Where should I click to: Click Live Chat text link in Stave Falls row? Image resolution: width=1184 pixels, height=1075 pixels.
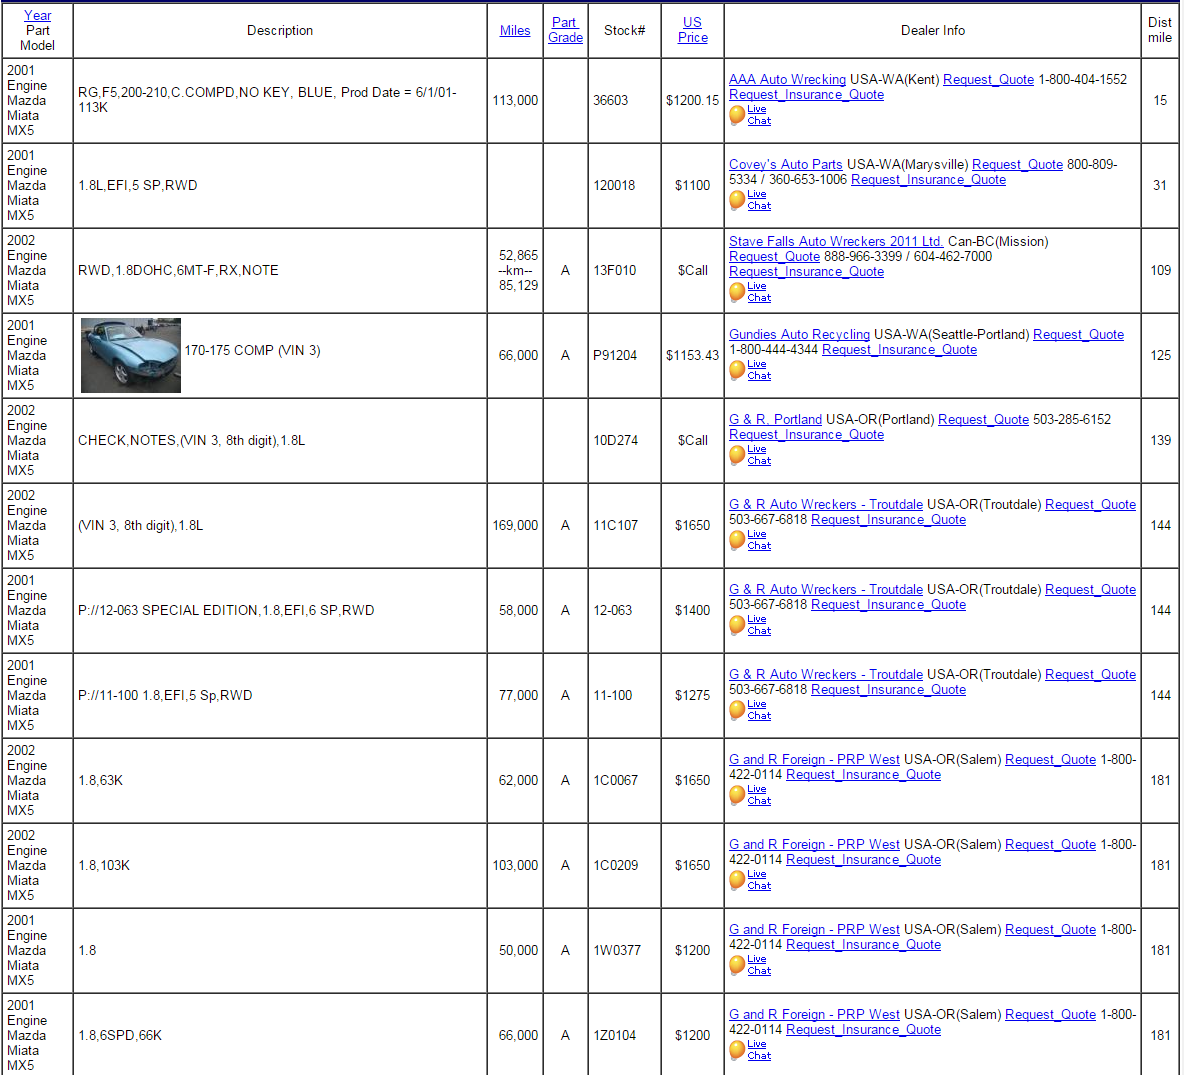click(759, 291)
